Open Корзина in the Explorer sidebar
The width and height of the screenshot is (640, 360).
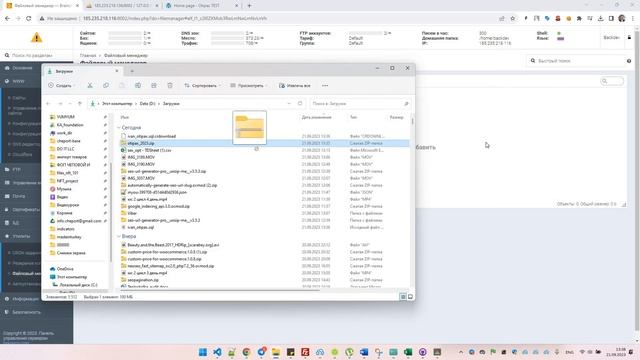point(64,213)
